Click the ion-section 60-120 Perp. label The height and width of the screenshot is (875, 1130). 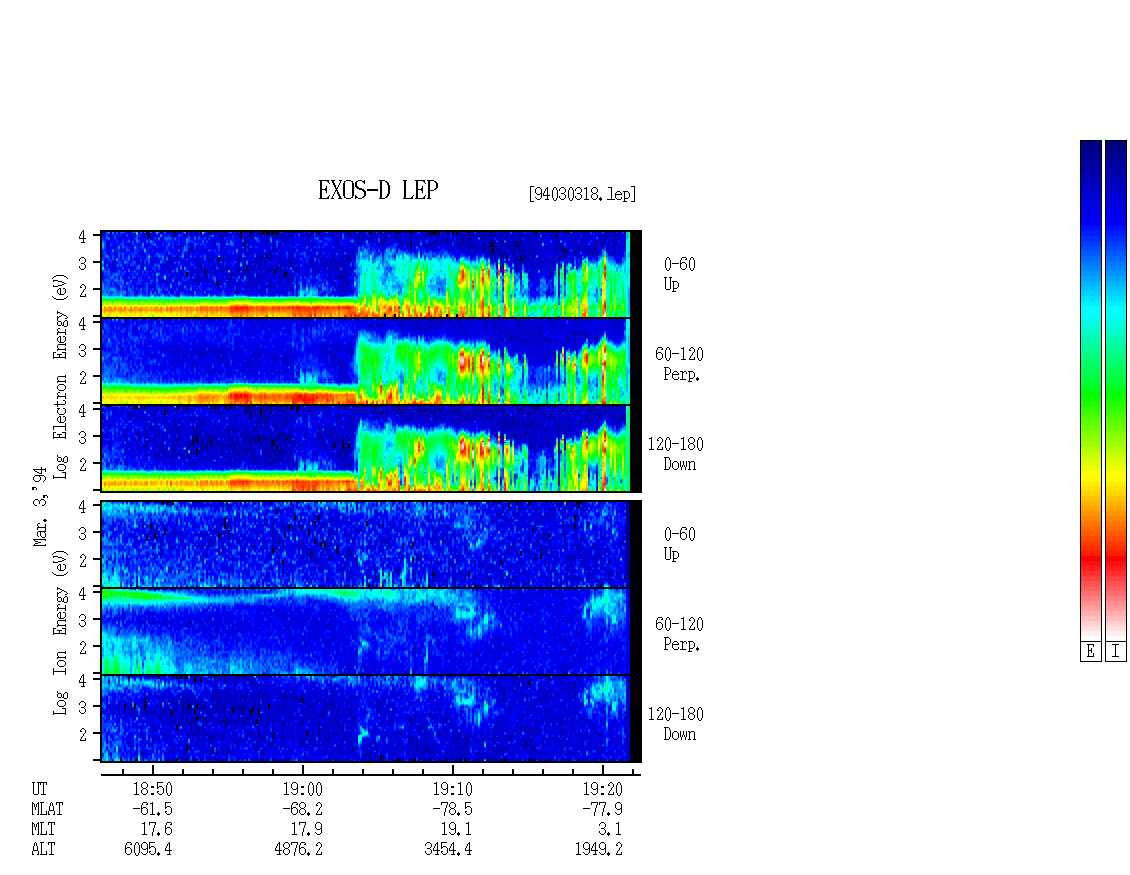[679, 634]
